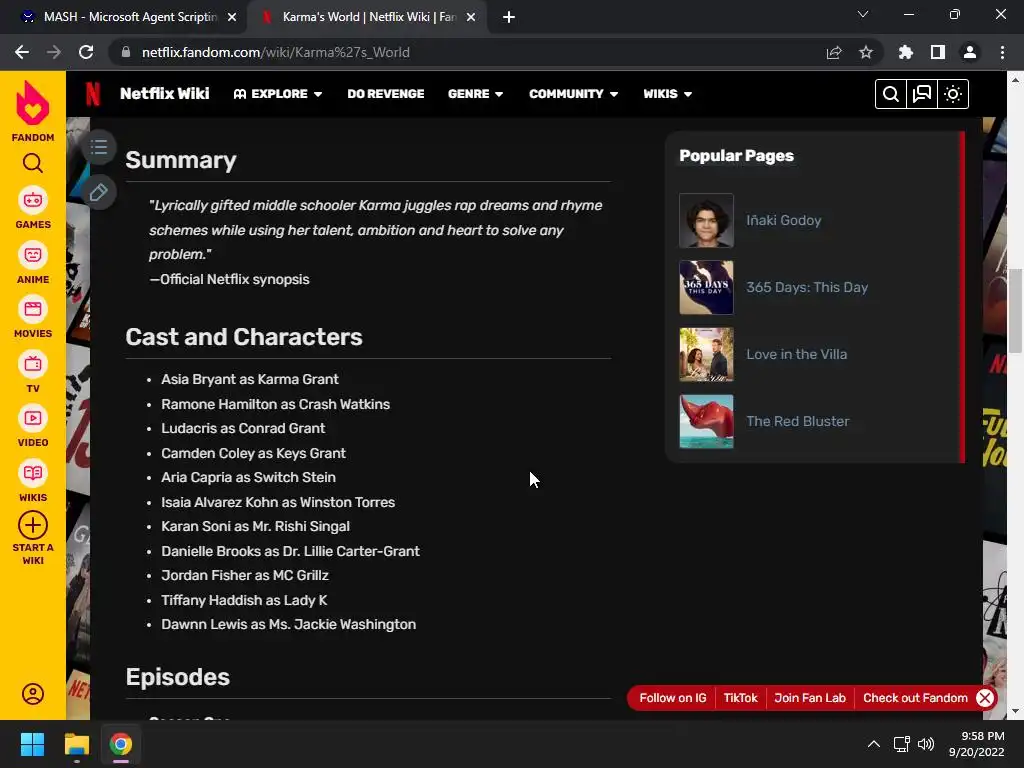Click 'Tiffany Haddish as Lady K' text
The height and width of the screenshot is (768, 1024).
(x=244, y=600)
